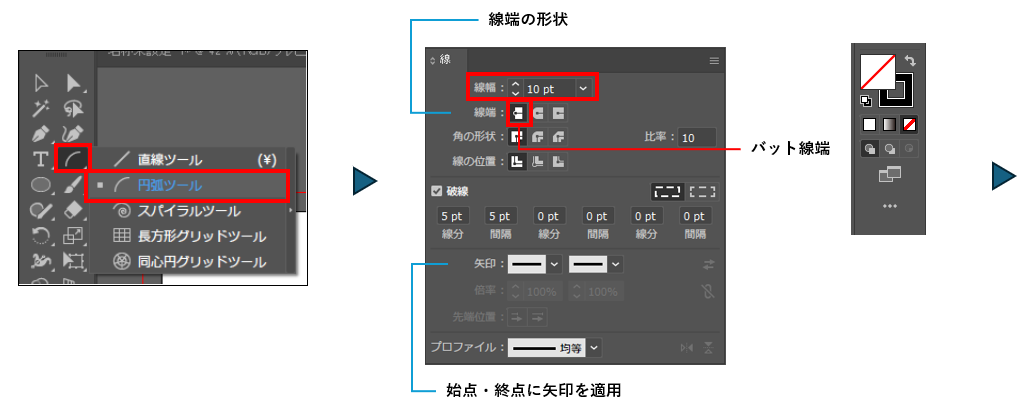Viewport: 1022px width, 409px height.
Task: Choose the miter join corner icon
Action: click(519, 137)
